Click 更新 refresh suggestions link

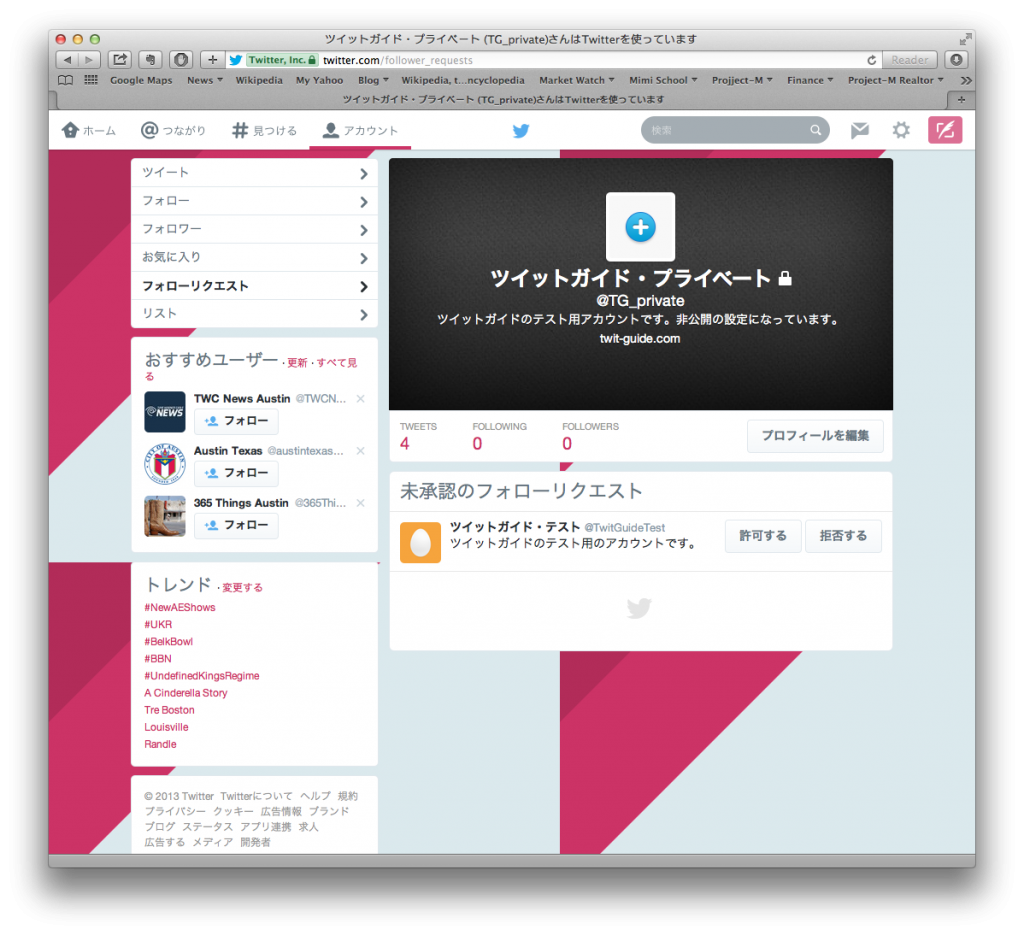[297, 363]
